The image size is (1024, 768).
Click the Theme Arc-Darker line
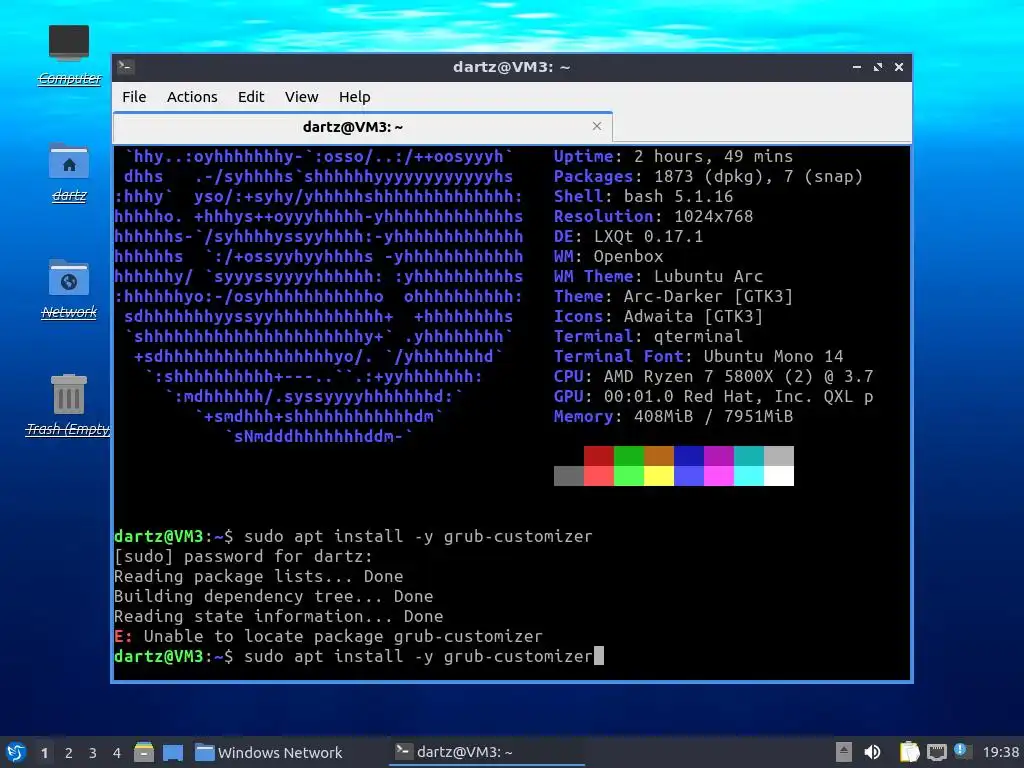pos(673,296)
